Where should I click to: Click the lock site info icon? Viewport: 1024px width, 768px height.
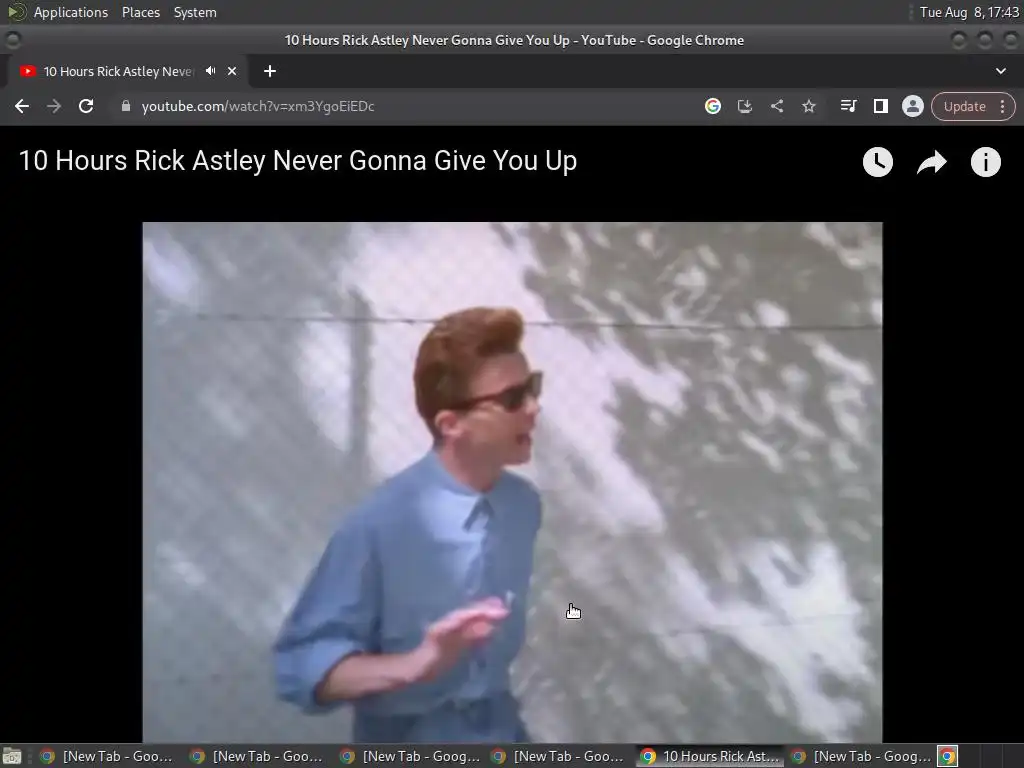126,106
